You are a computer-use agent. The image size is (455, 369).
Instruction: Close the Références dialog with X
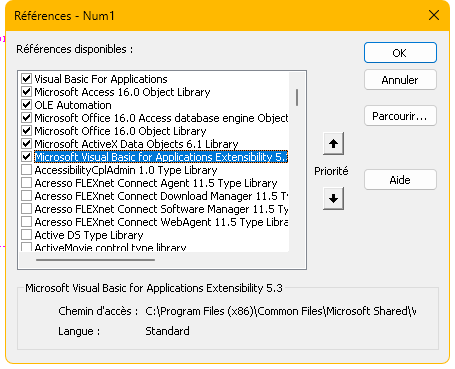[434, 15]
